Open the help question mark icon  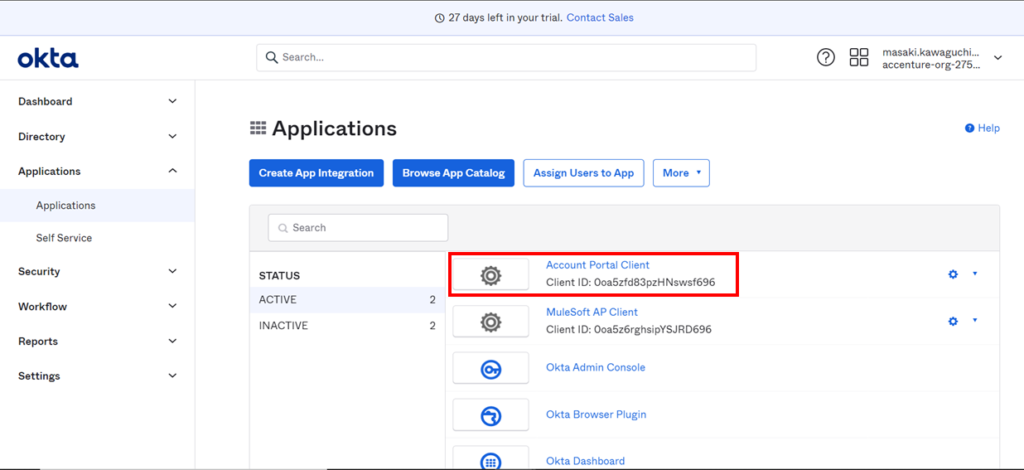tap(825, 57)
